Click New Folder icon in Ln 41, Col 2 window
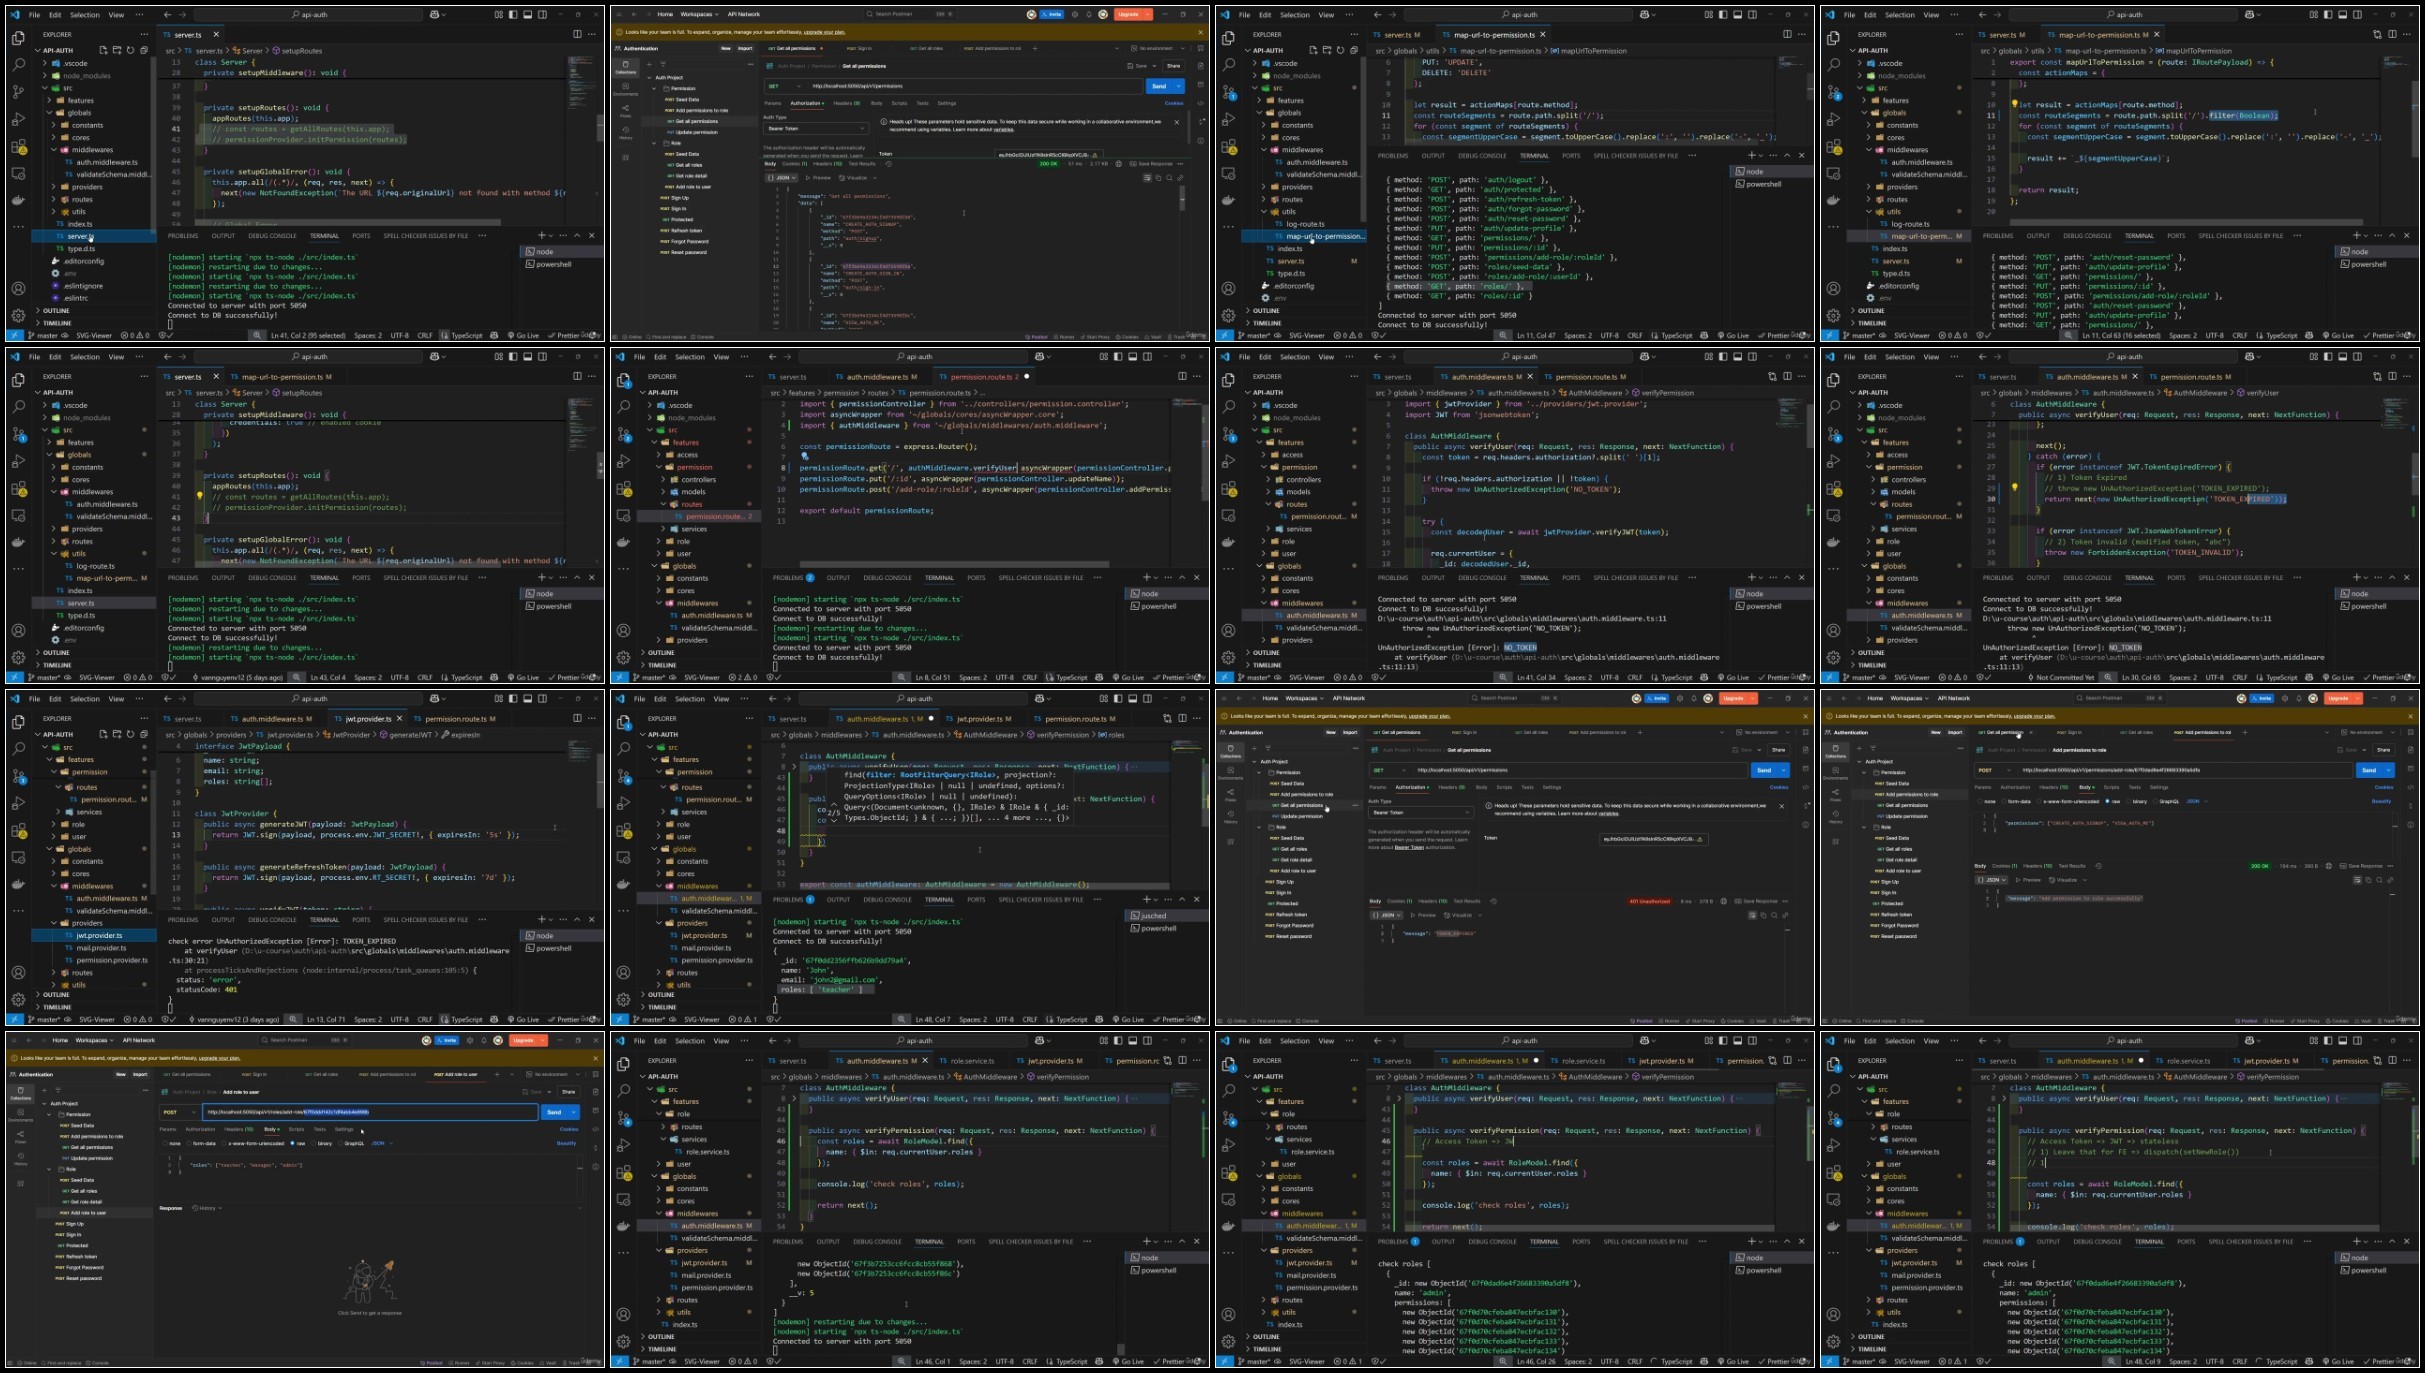The image size is (2425, 1373). click(x=116, y=50)
